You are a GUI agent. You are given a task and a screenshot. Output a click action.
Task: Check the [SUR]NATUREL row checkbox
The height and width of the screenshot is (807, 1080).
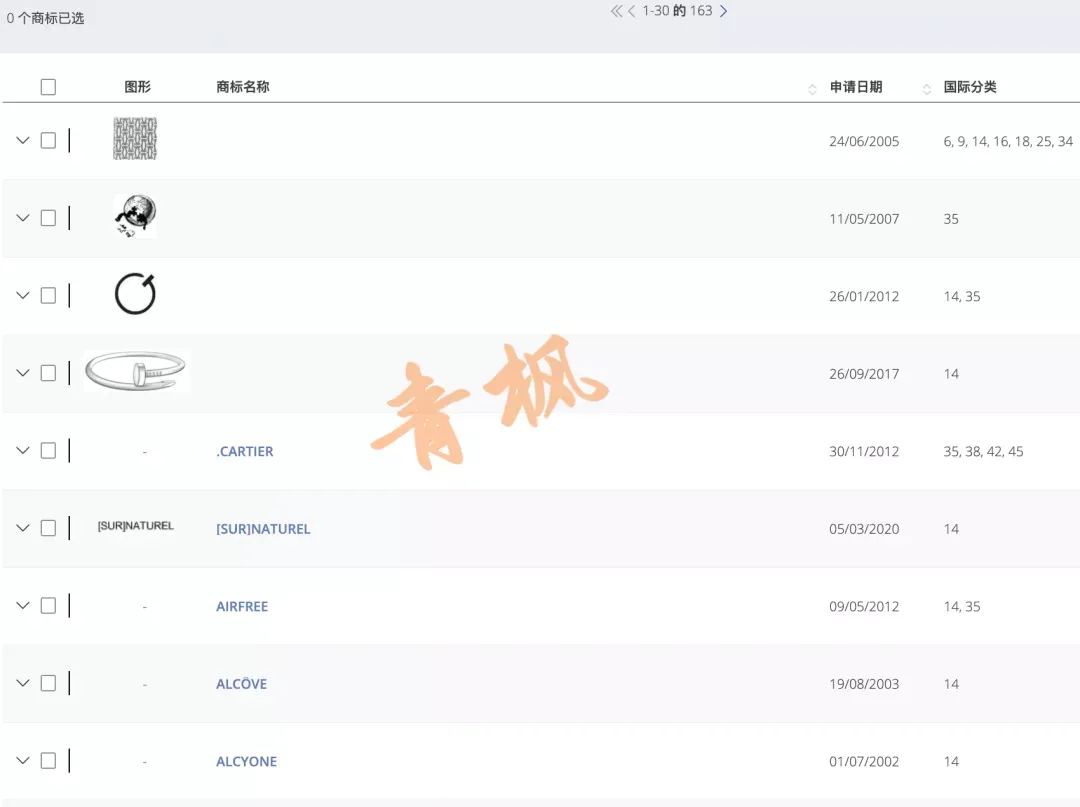tap(48, 528)
